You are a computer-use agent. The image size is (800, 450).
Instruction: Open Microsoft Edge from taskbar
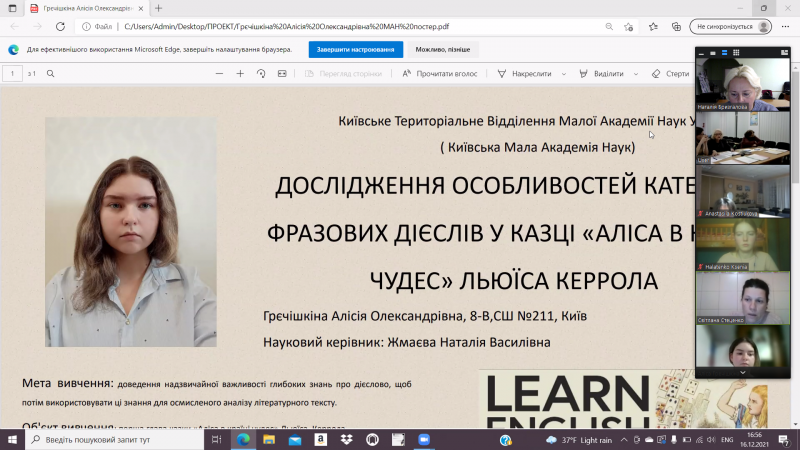click(x=243, y=439)
